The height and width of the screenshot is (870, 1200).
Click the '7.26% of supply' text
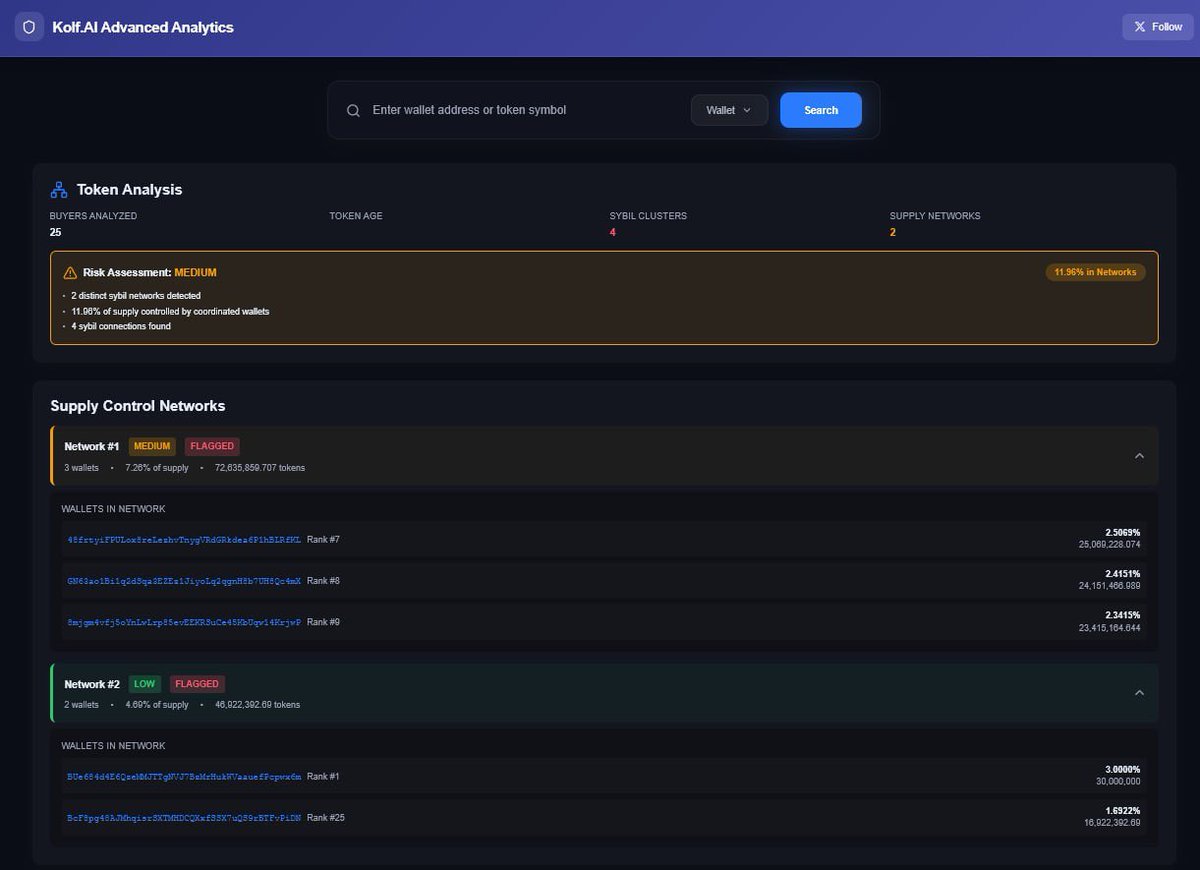(157, 468)
